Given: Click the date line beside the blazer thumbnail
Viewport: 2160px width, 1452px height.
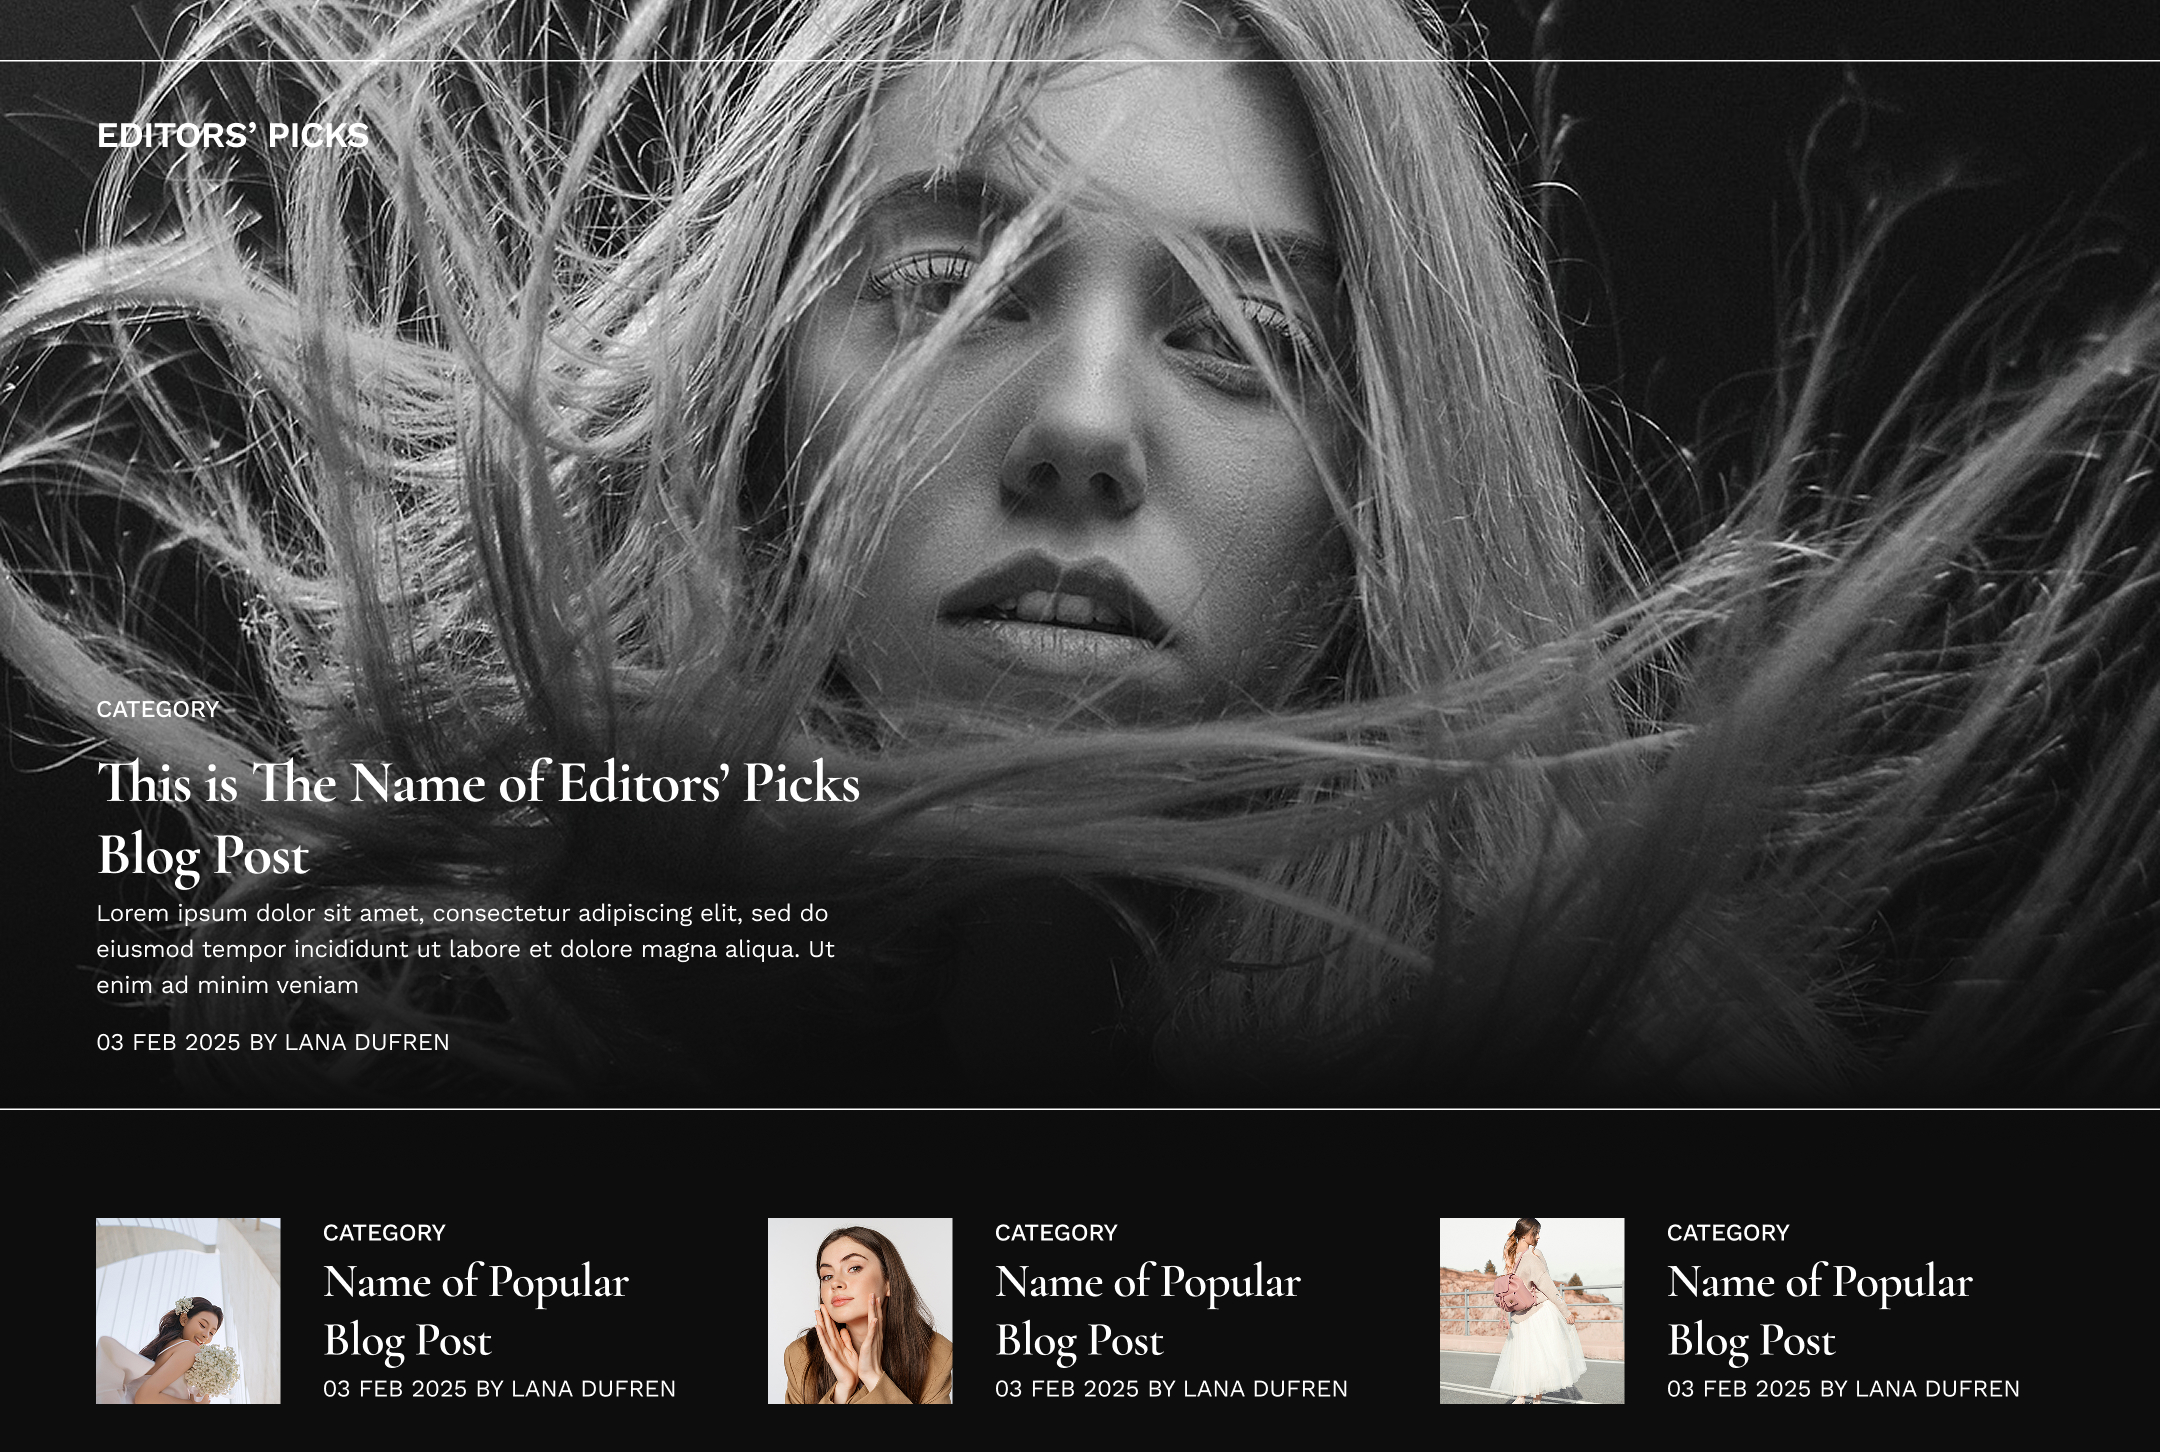Looking at the screenshot, I should coord(1171,1388).
